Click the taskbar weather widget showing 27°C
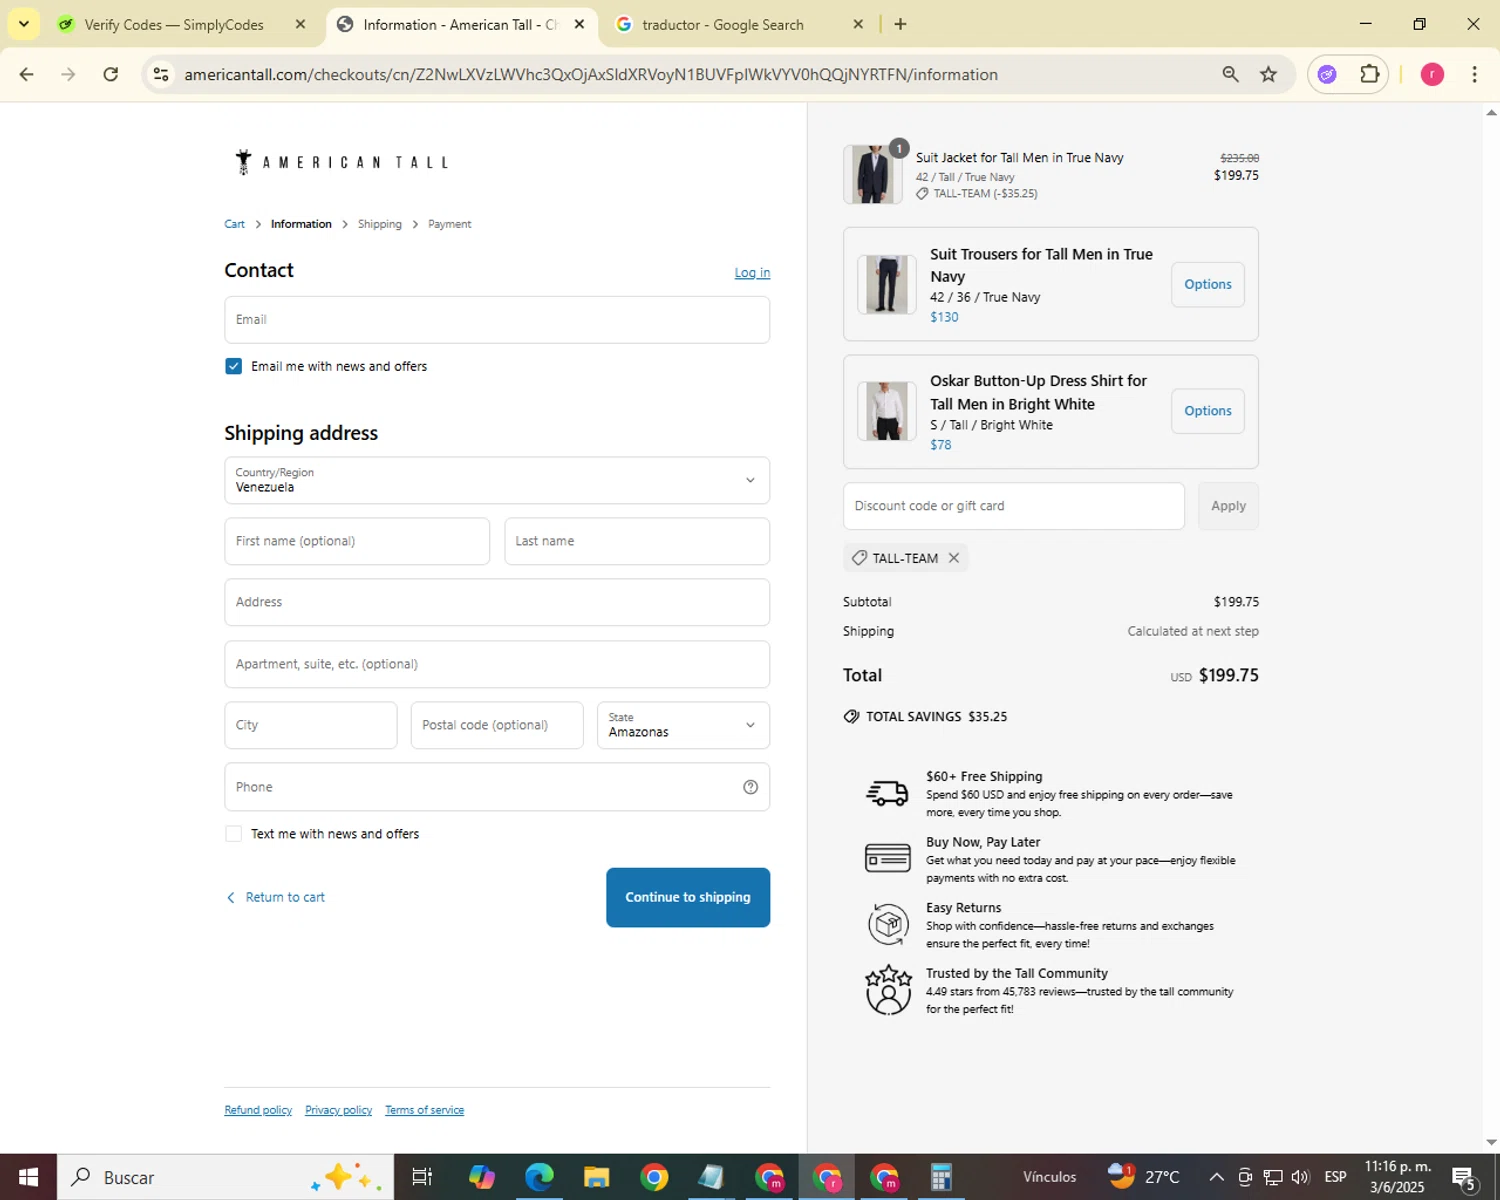The width and height of the screenshot is (1500, 1200). pos(1144,1177)
